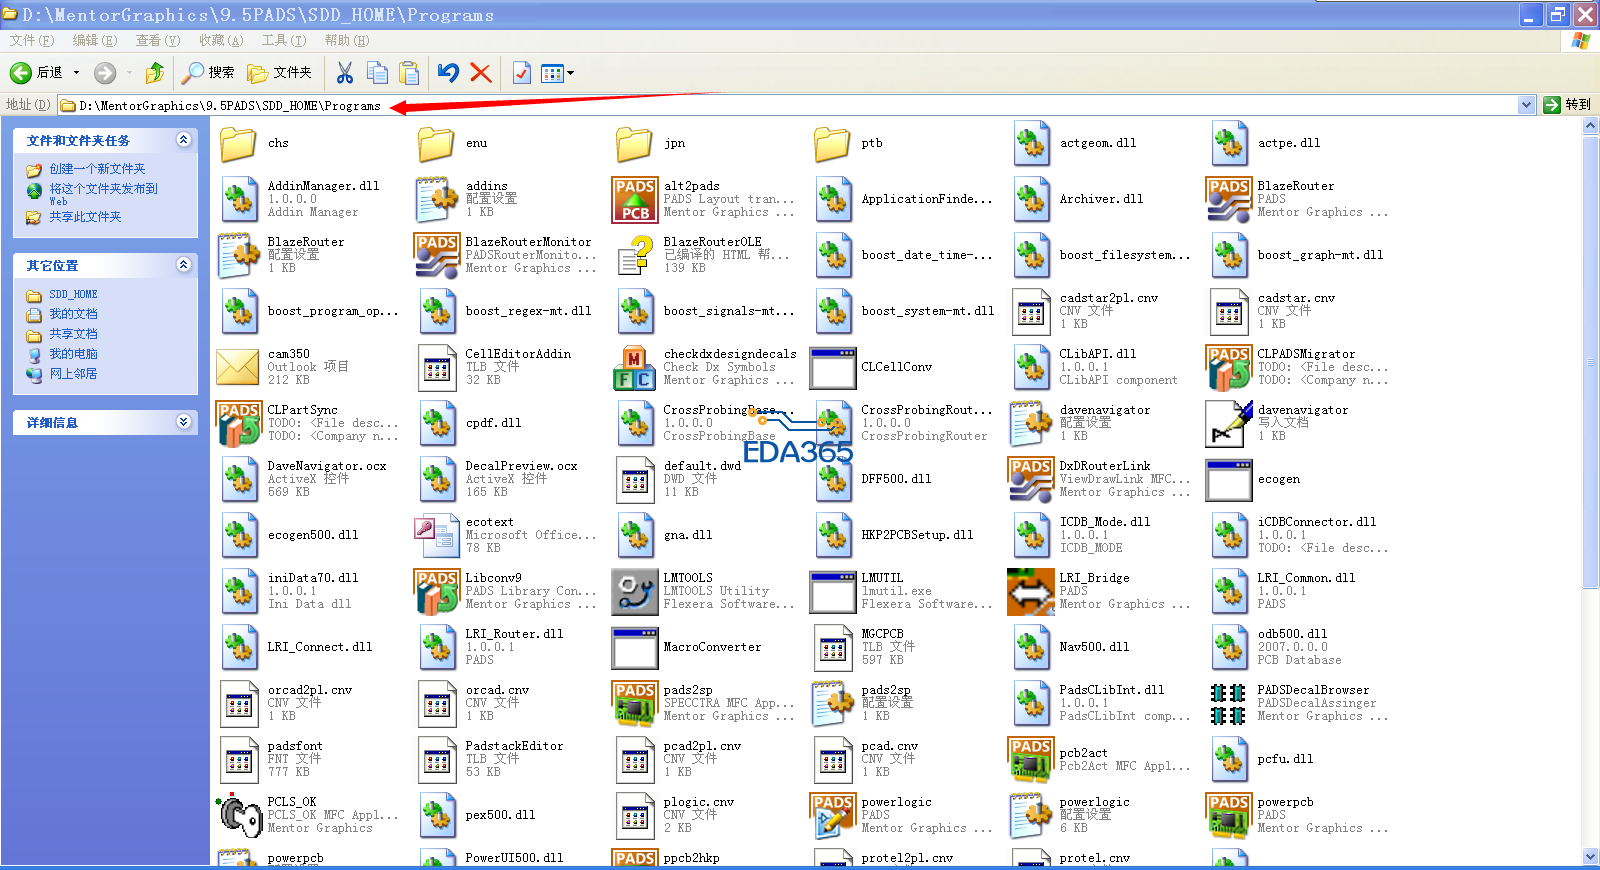This screenshot has width=1600, height=870.
Task: Select the jpn folder icon
Action: pyautogui.click(x=634, y=144)
